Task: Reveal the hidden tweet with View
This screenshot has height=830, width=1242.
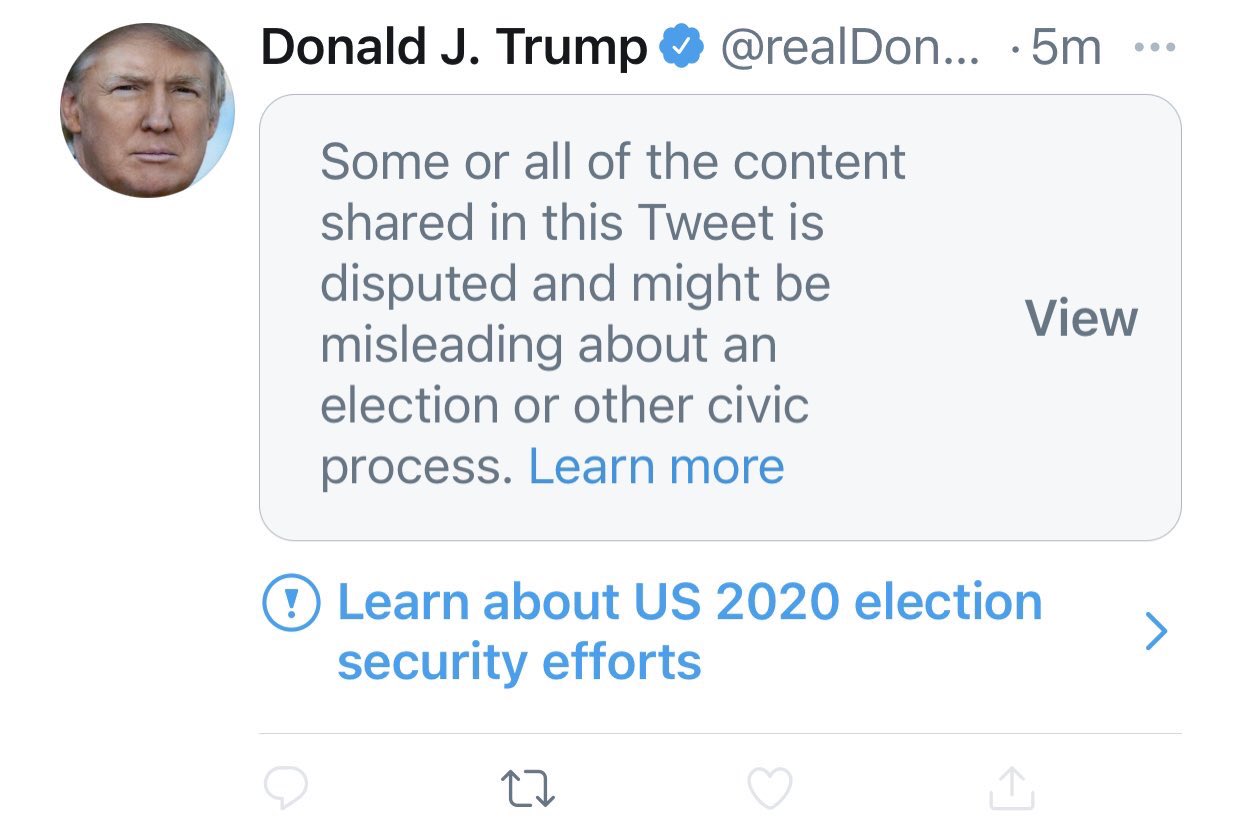Action: coord(1082,319)
